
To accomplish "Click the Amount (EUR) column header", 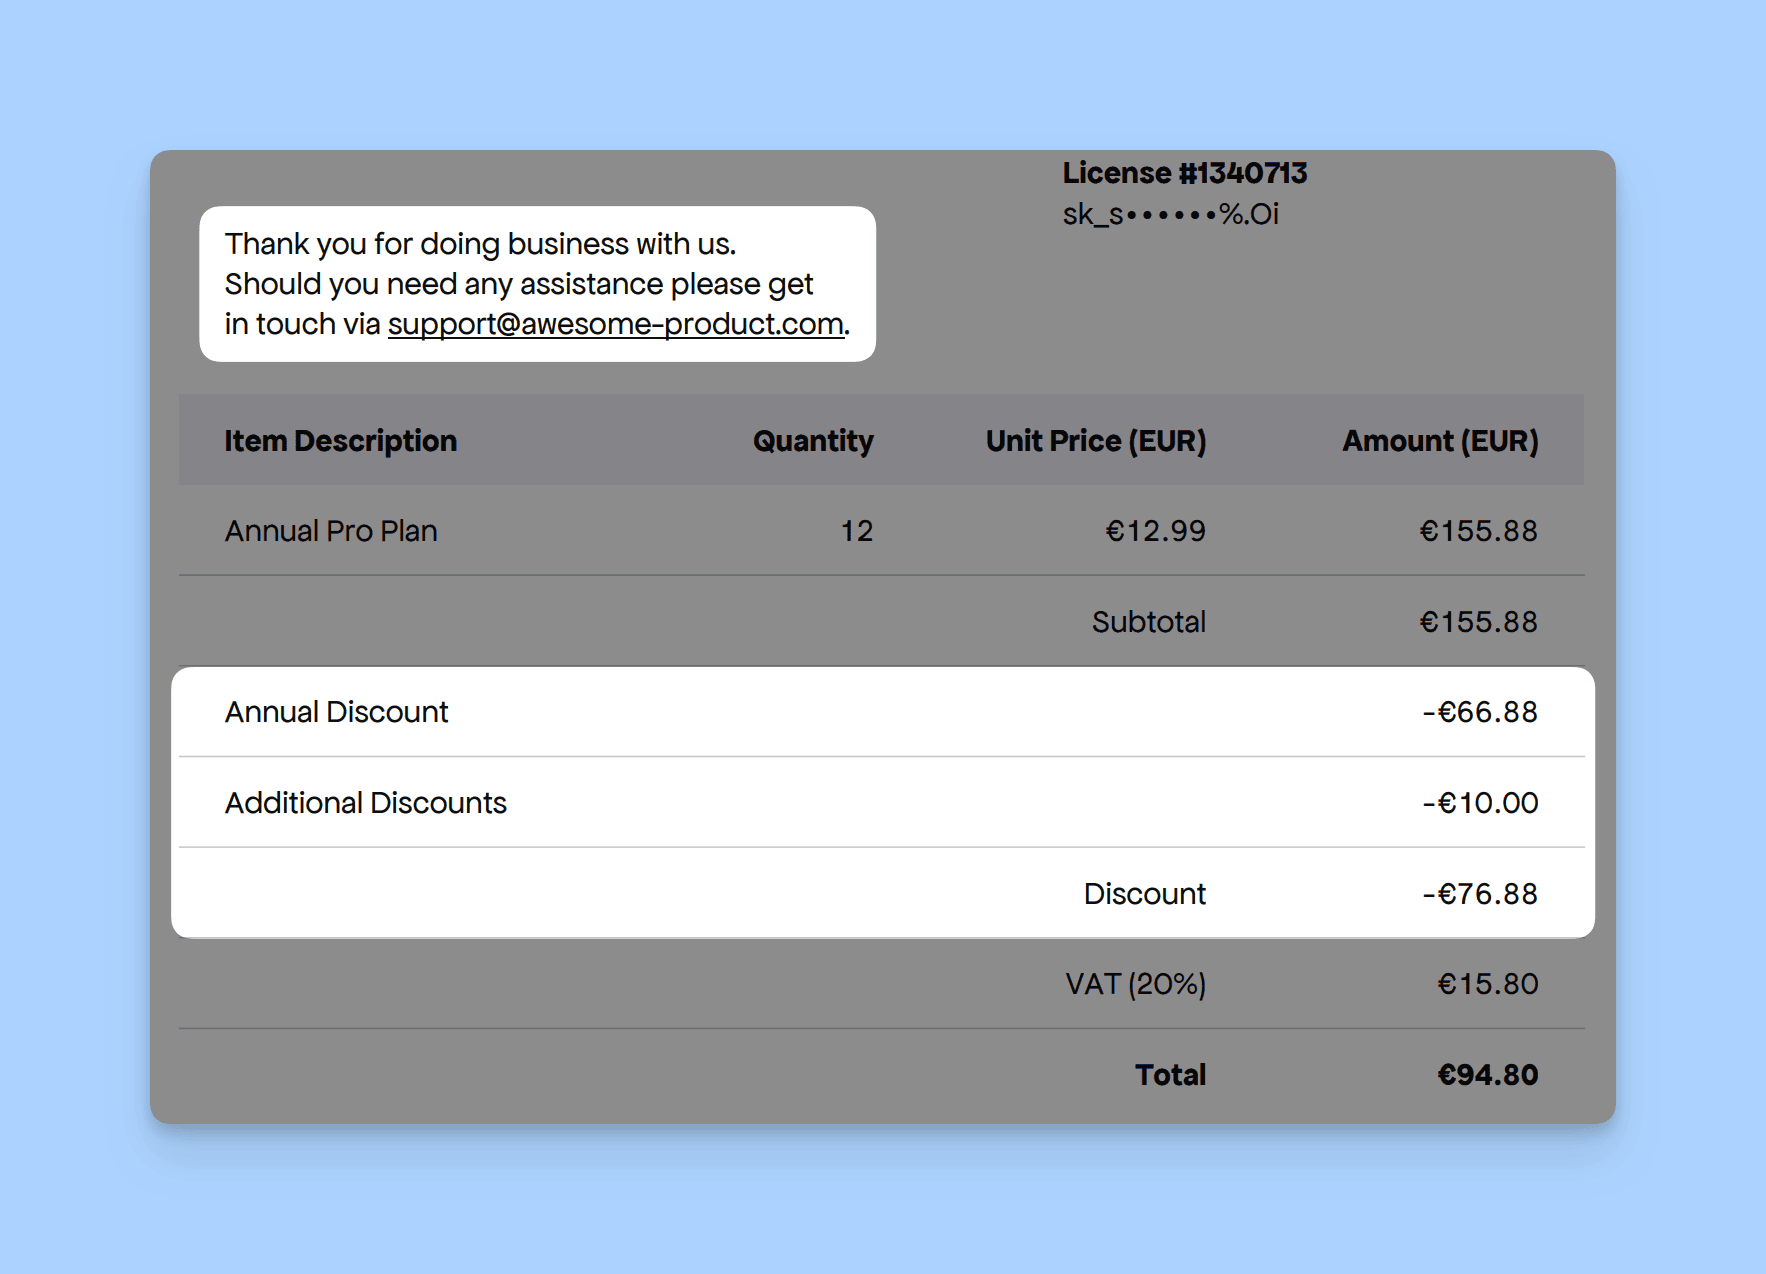I will click(1440, 441).
